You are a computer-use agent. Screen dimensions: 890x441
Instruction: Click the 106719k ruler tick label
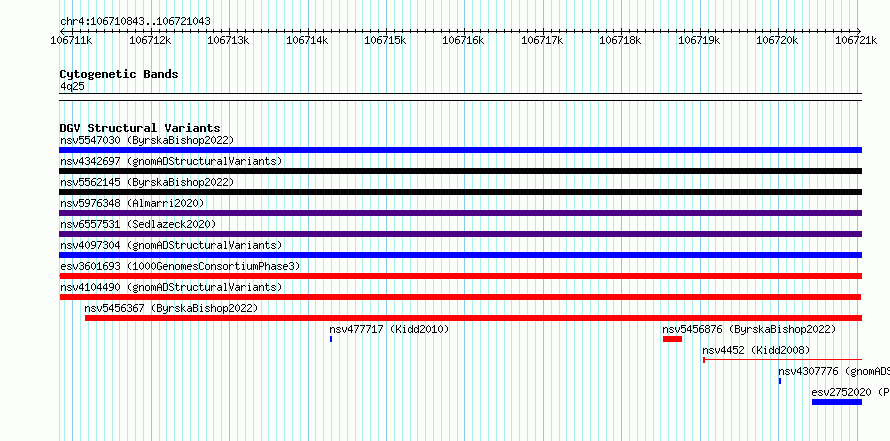click(x=699, y=40)
